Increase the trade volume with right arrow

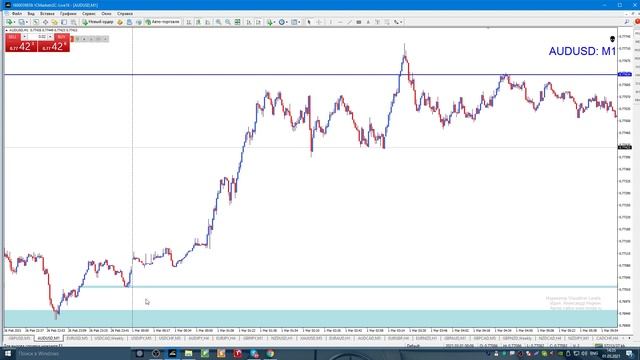point(50,37)
